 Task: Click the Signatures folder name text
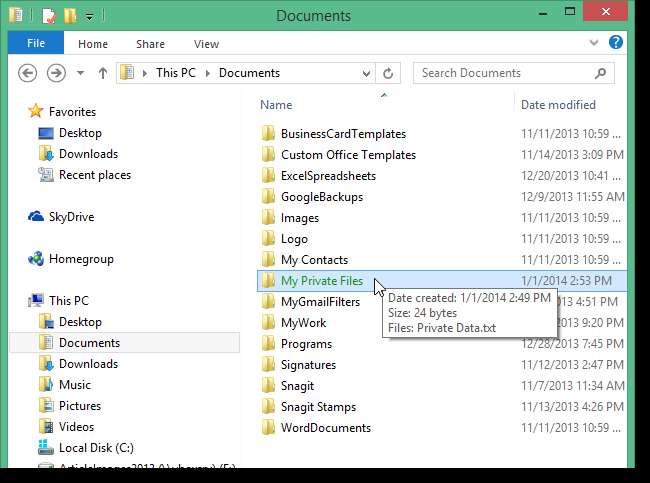click(x=308, y=365)
